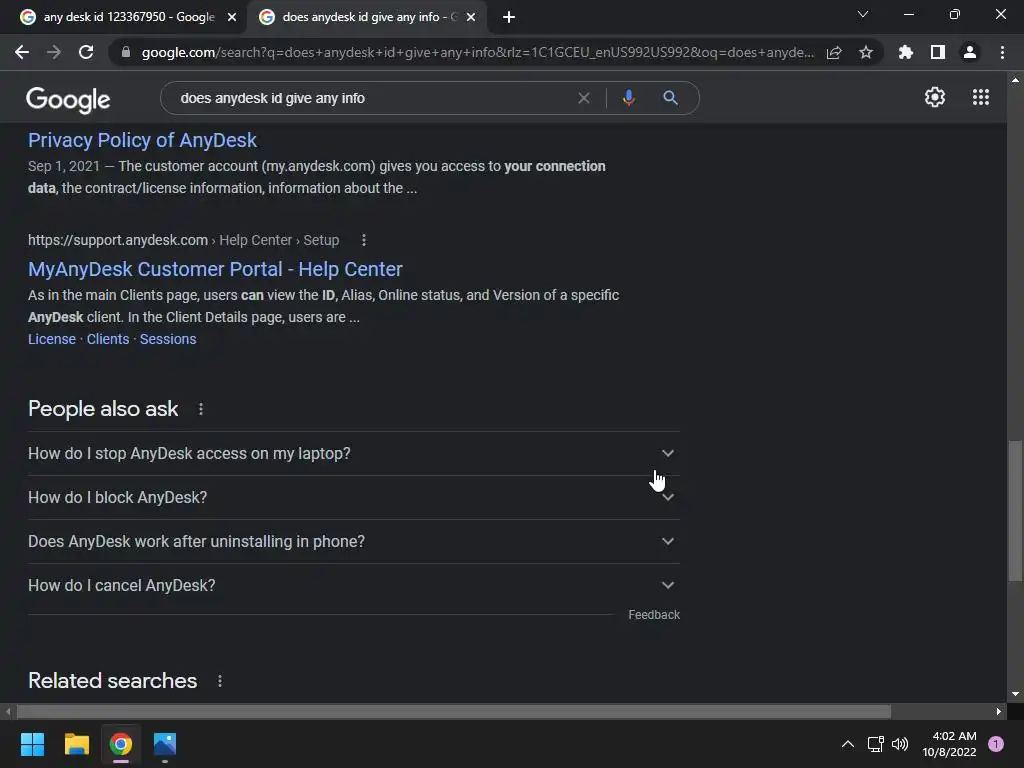Open 'MyAnyDesk Customer Portal - Help Center' result
This screenshot has width=1024, height=768.
click(215, 269)
